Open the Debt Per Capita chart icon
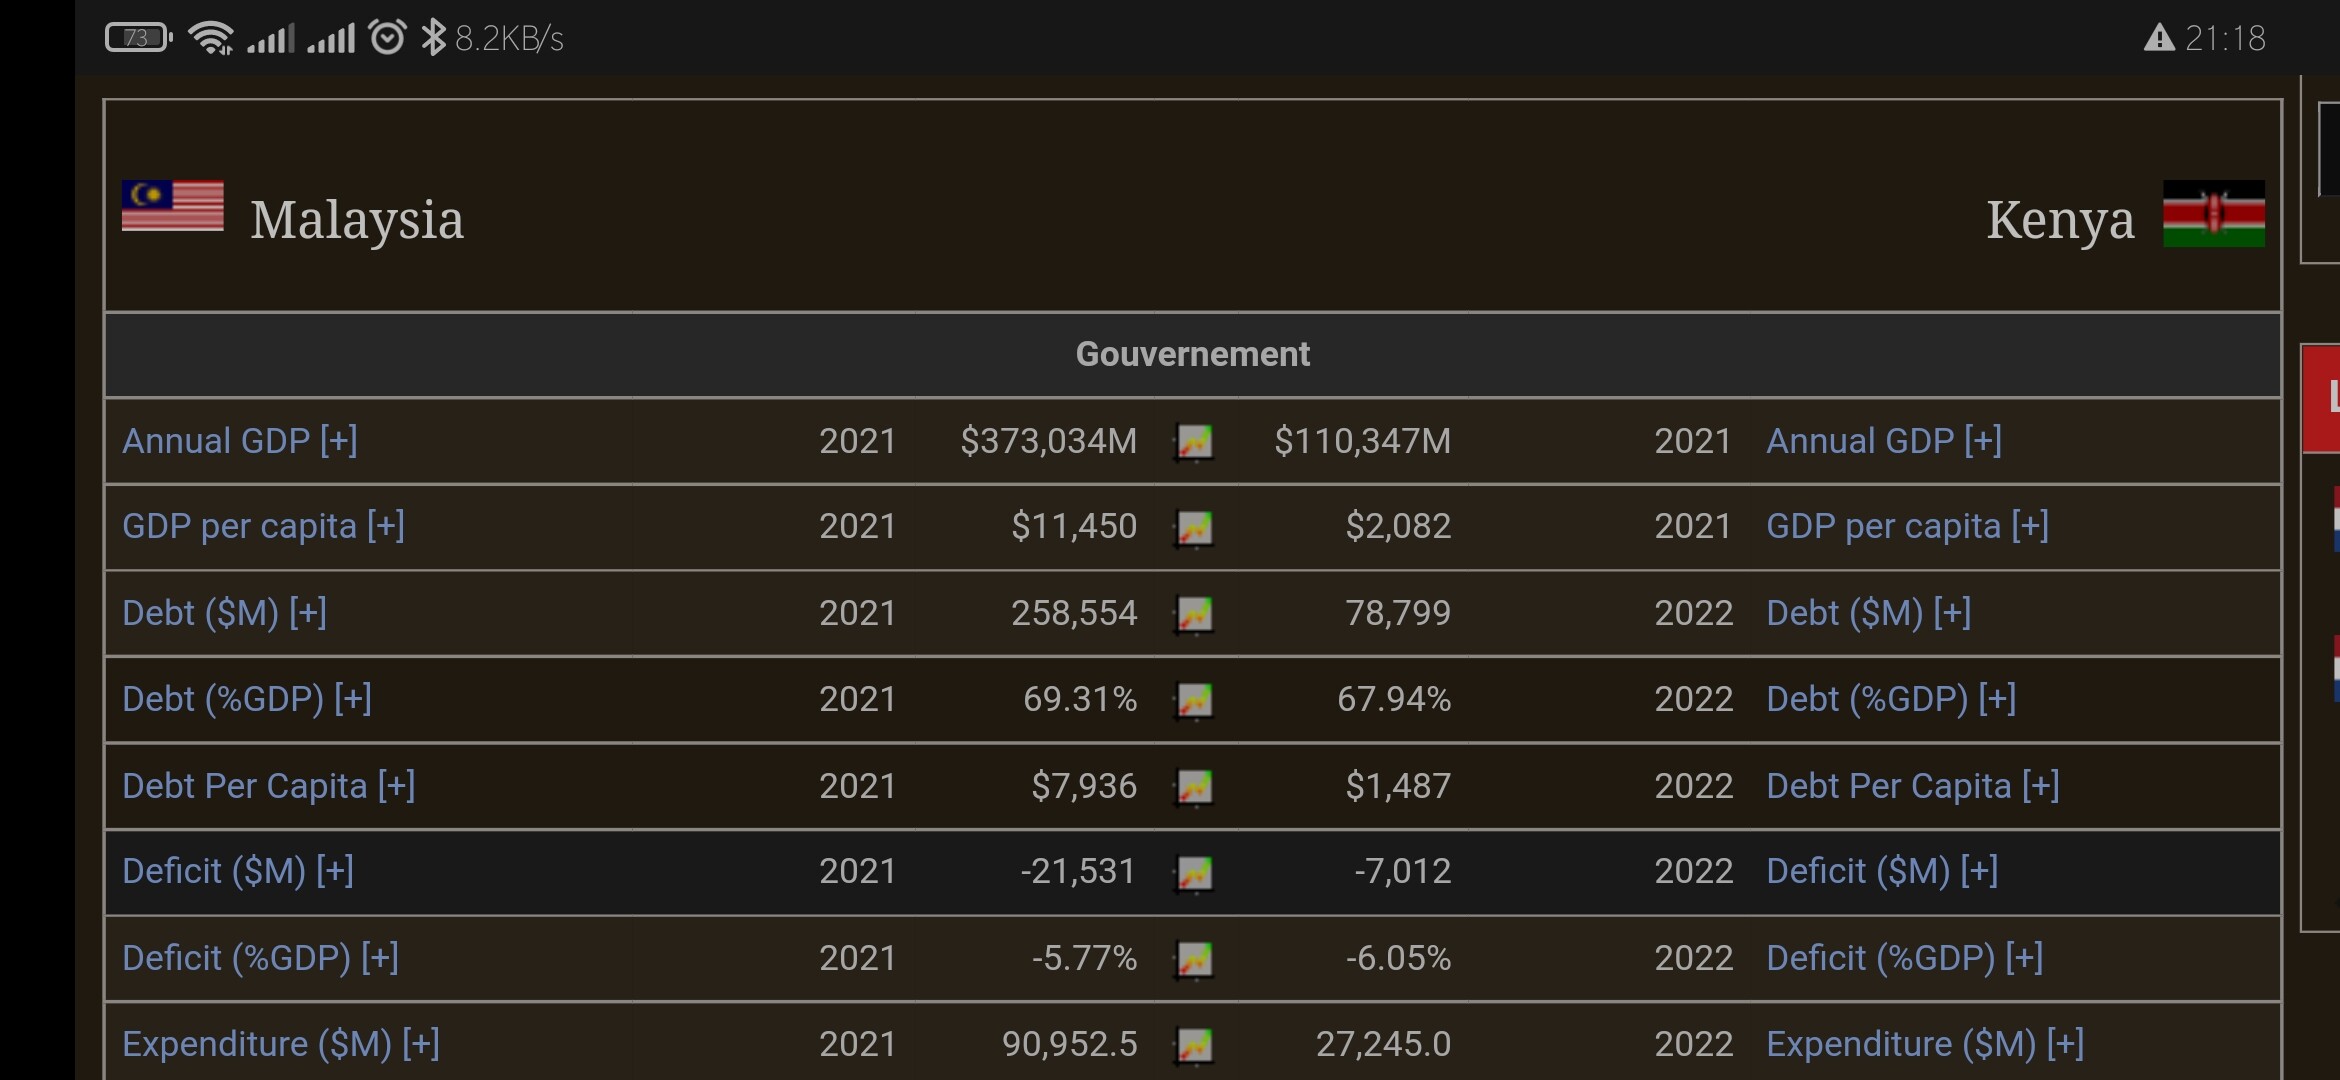2340x1080 pixels. coord(1194,786)
